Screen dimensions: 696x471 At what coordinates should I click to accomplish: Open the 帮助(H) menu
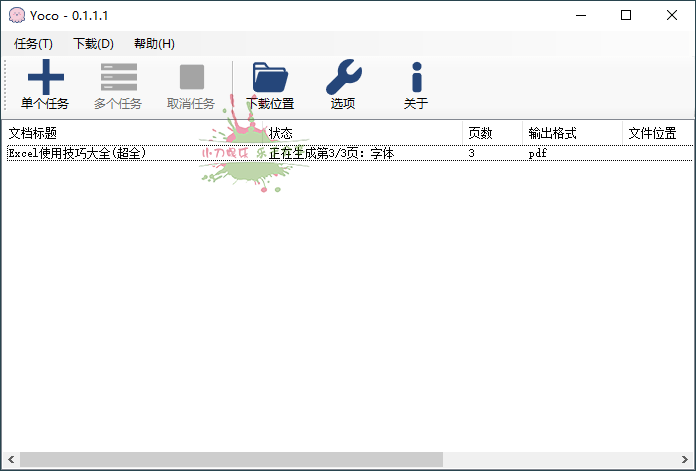tap(154, 44)
